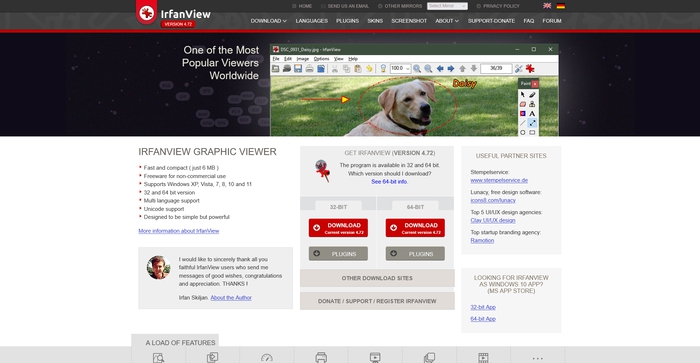Click the See 64-bit info link
The height and width of the screenshot is (363, 700).
pyautogui.click(x=389, y=182)
